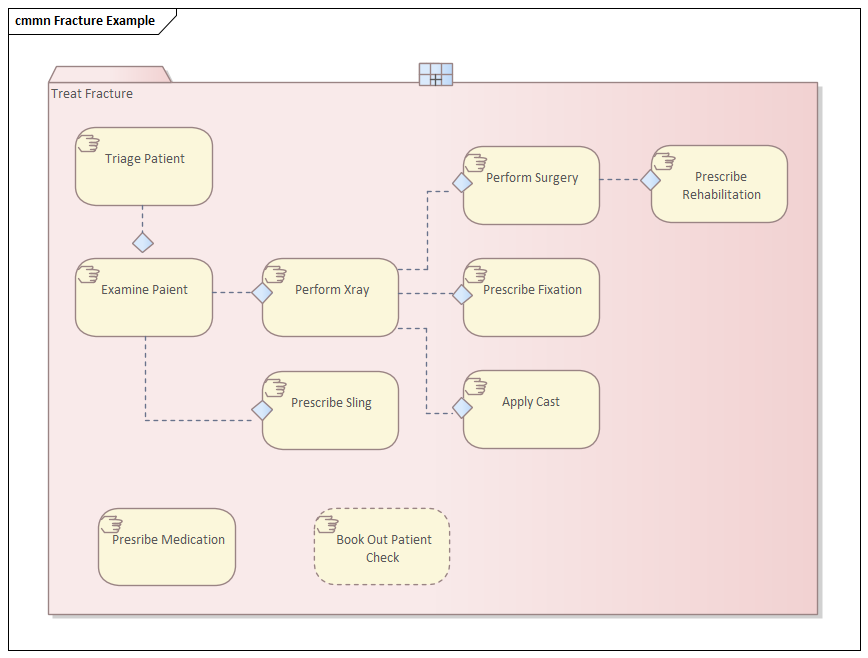Click the hand icon in Presribe Medication task
Image resolution: width=868 pixels, height=658 pixels.
[111, 523]
